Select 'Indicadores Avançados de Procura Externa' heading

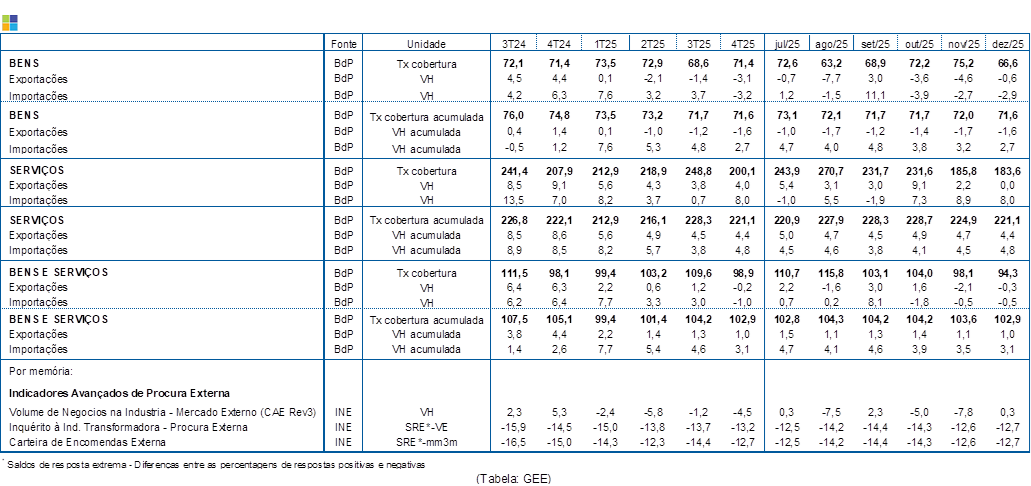[x=118, y=393]
